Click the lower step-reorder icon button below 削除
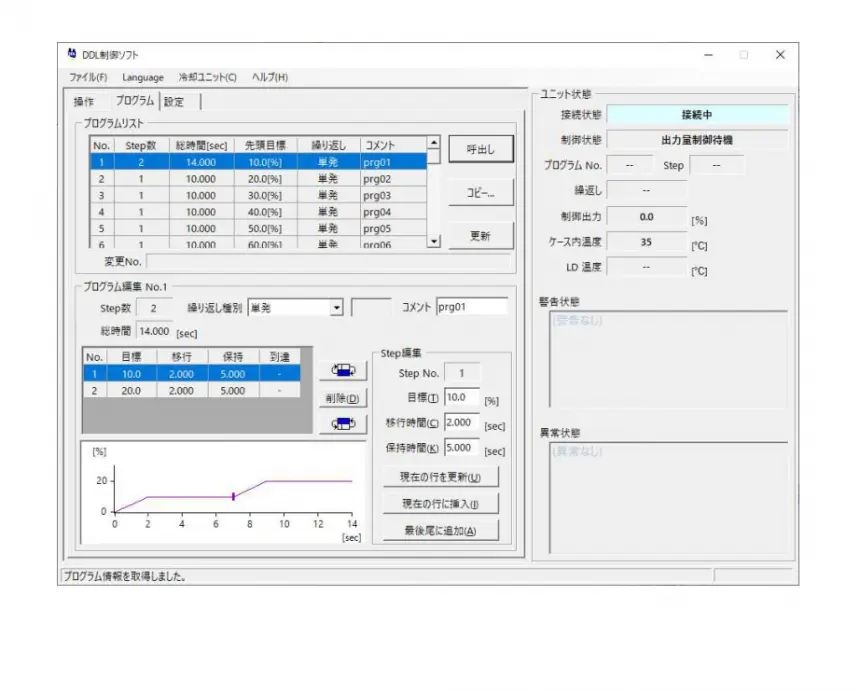This screenshot has width=860, height=692. (343, 424)
